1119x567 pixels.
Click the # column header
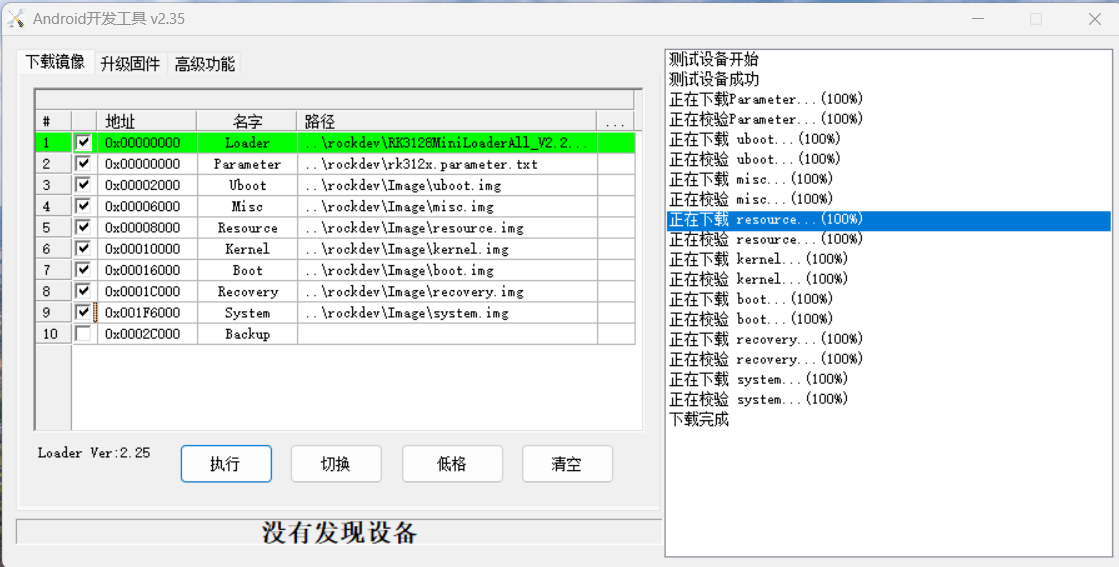[54, 121]
